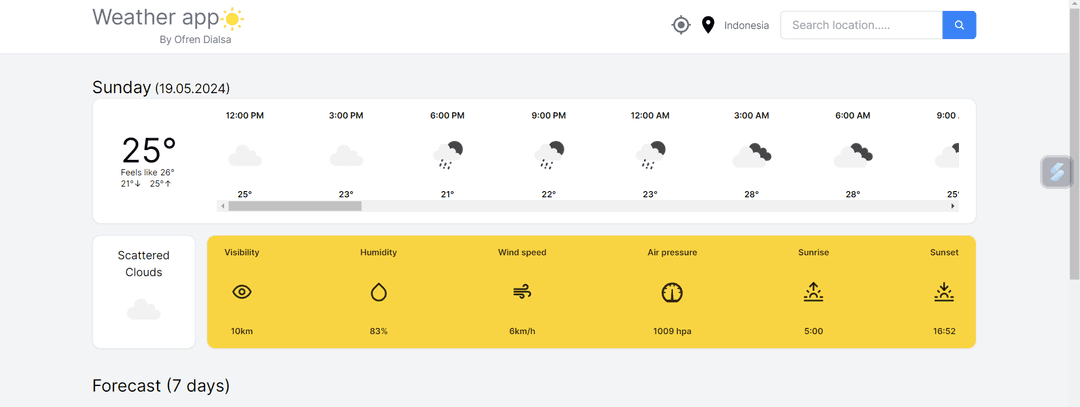Click the map pin location icon
1080x407 pixels.
point(707,25)
